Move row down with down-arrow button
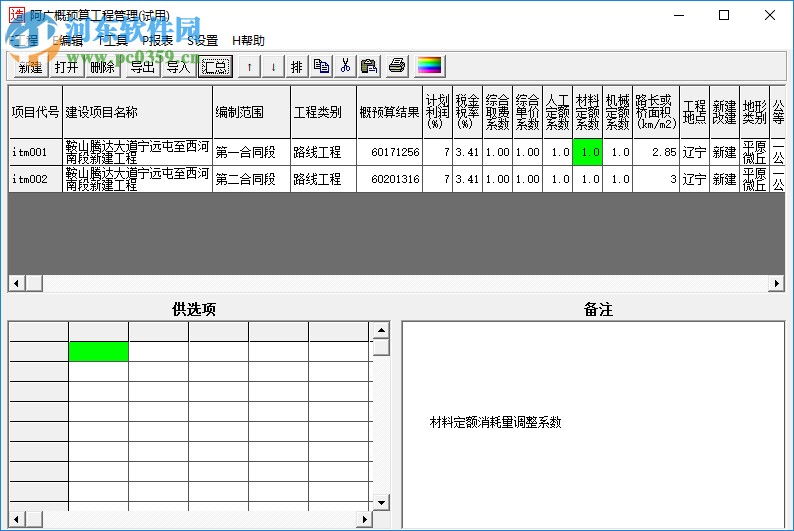Image resolution: width=794 pixels, height=531 pixels. (x=273, y=66)
